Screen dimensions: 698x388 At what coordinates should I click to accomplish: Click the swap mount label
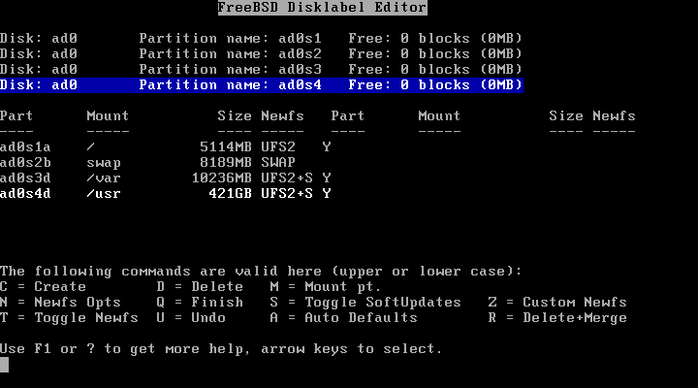[x=103, y=163]
